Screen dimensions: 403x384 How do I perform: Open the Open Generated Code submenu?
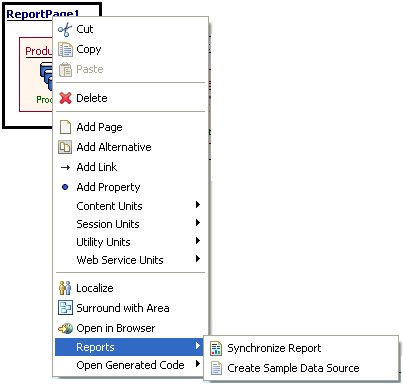click(x=130, y=365)
